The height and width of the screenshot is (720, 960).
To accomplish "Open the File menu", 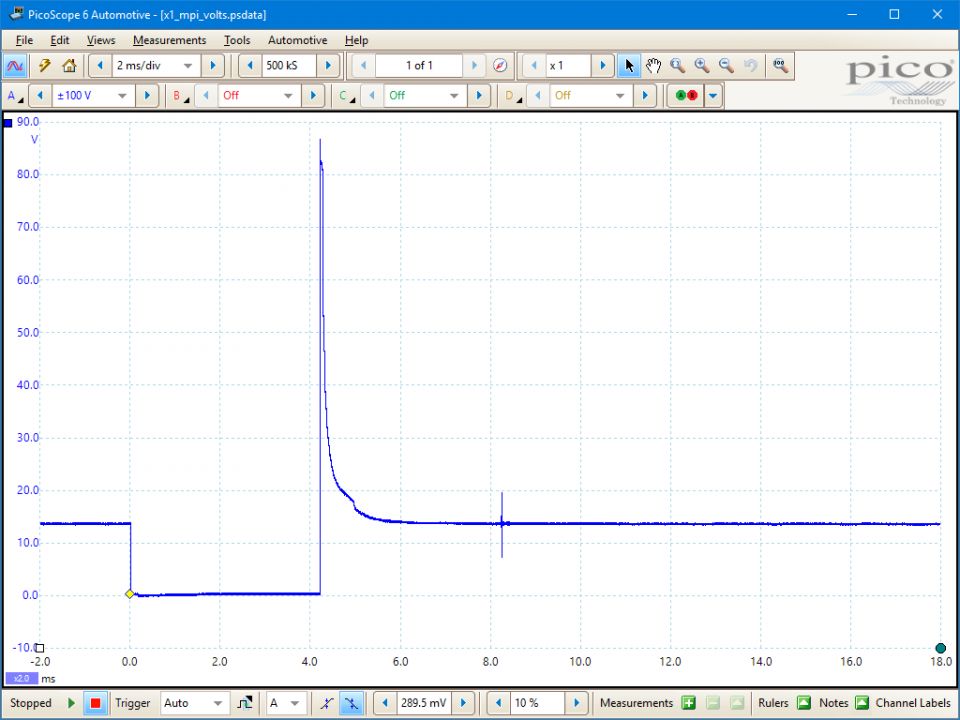I will 24,40.
